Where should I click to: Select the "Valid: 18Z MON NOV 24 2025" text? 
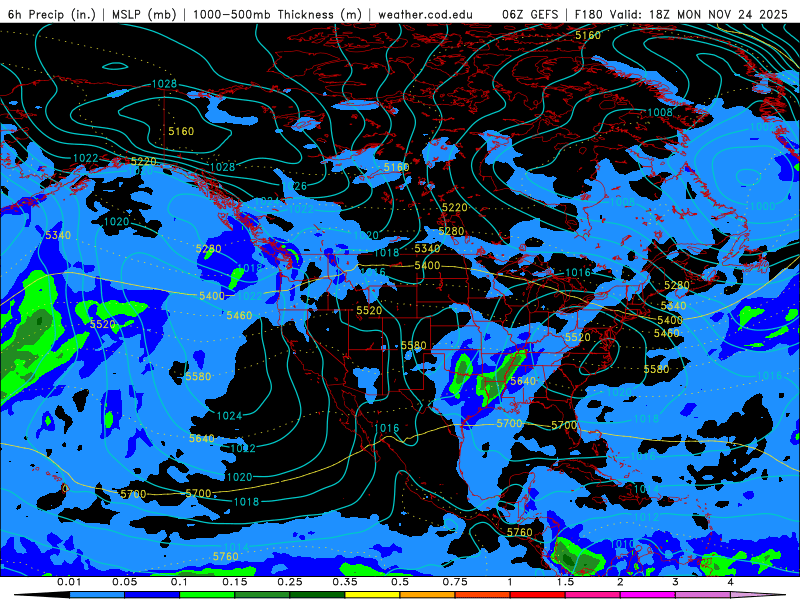coord(699,14)
